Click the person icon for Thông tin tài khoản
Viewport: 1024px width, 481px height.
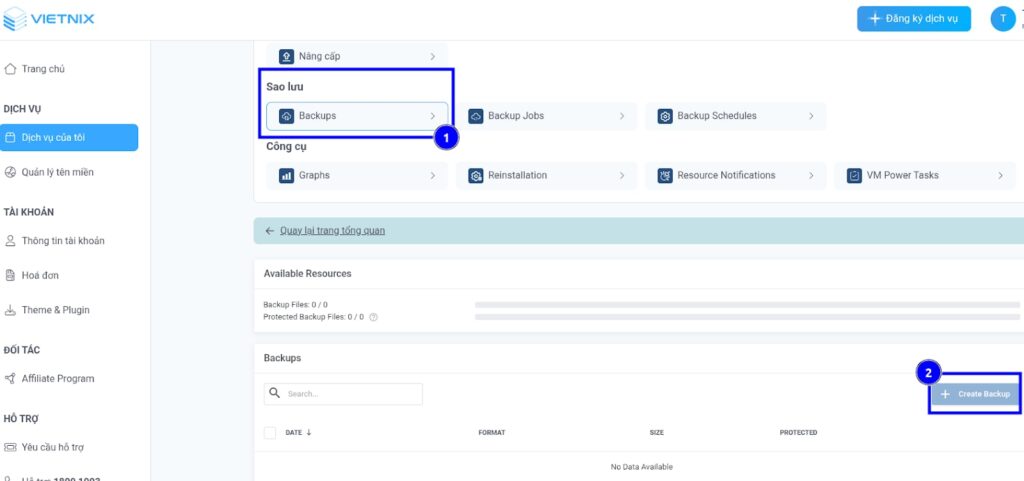click(10, 241)
